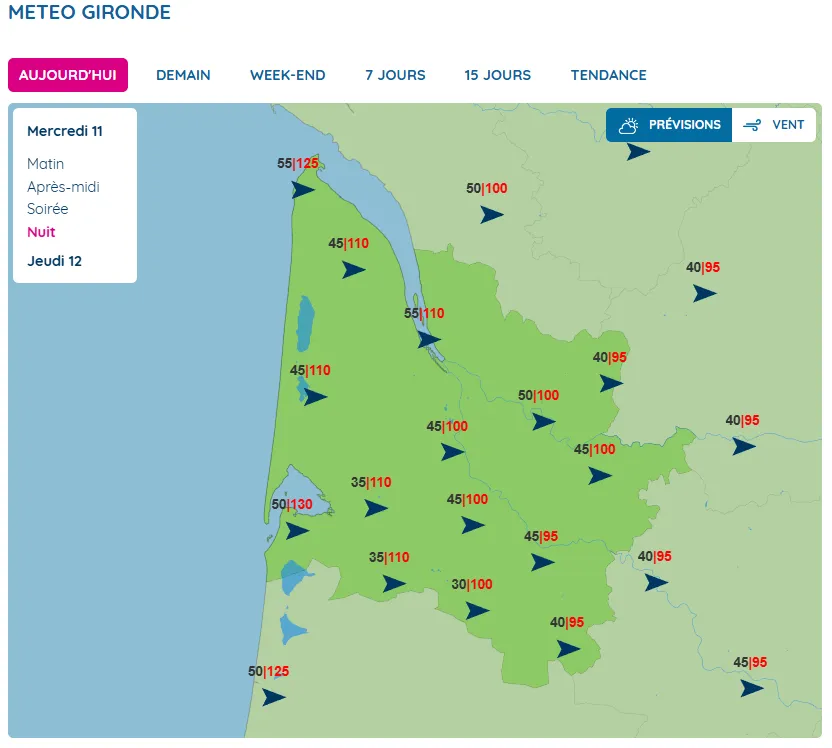The width and height of the screenshot is (832, 748).
Task: Open the WEEK-END tab
Action: (288, 75)
